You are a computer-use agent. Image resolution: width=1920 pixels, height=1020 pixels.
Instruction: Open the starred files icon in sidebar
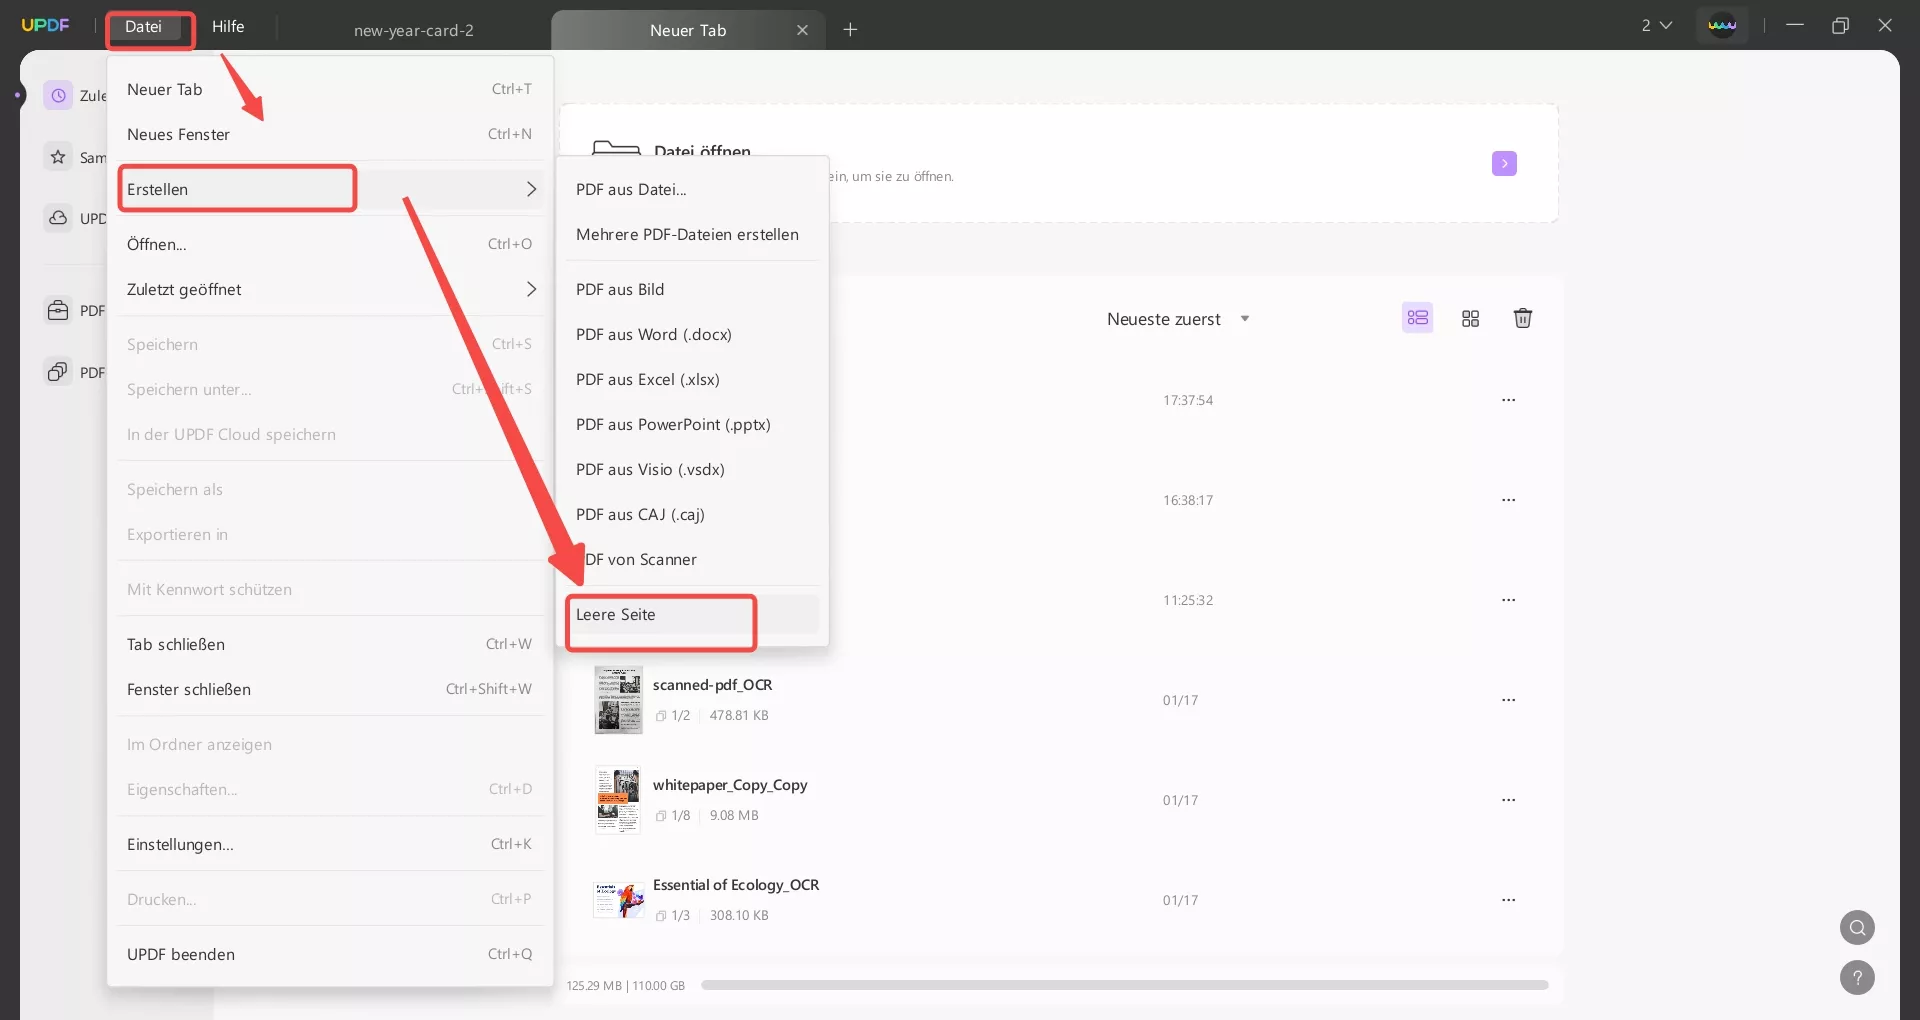click(x=59, y=157)
